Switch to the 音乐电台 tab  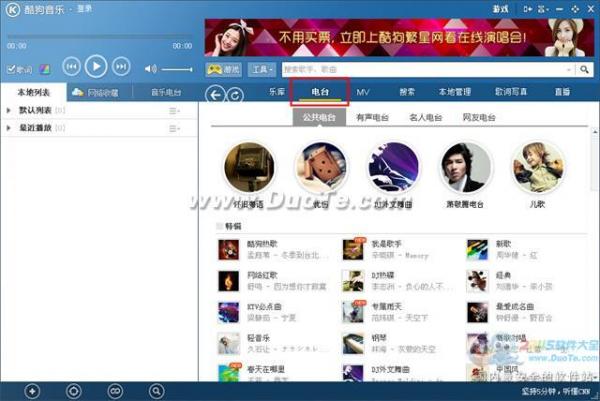[166, 92]
